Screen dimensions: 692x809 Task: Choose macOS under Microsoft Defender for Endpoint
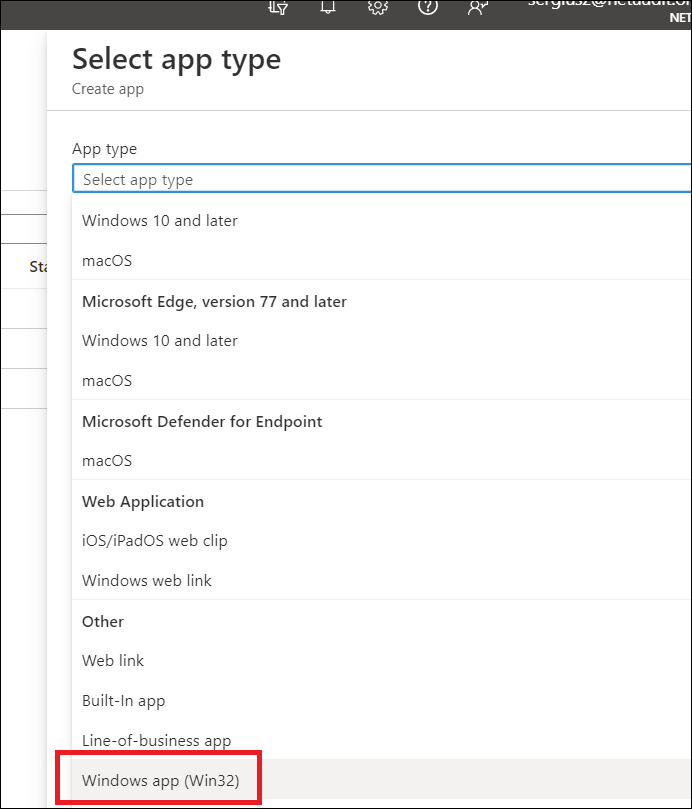tap(107, 460)
